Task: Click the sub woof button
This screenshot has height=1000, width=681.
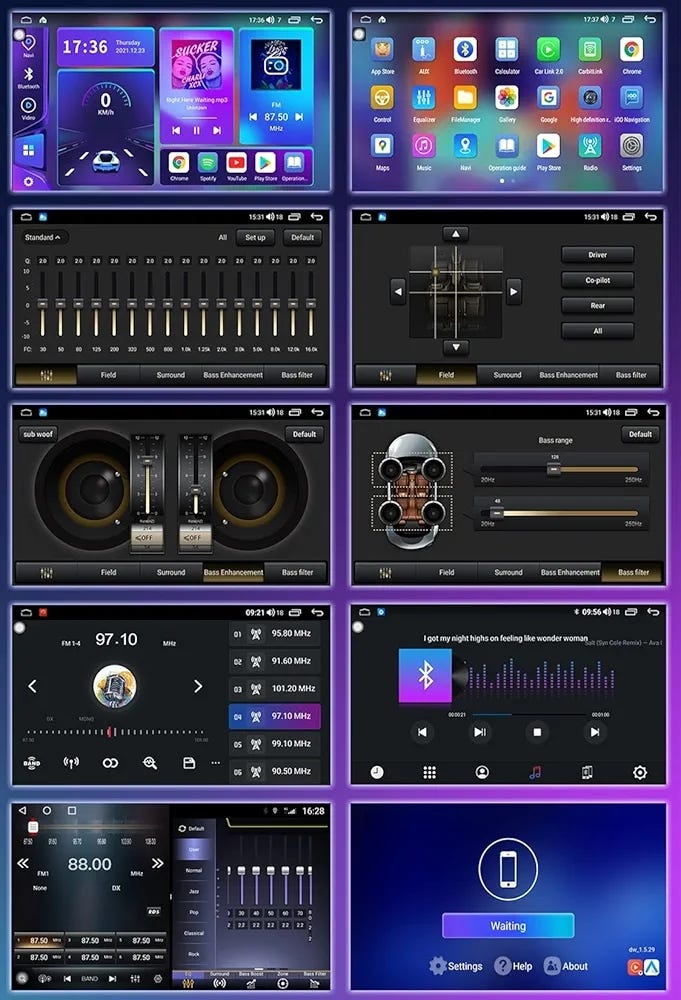Action: pyautogui.click(x=38, y=434)
